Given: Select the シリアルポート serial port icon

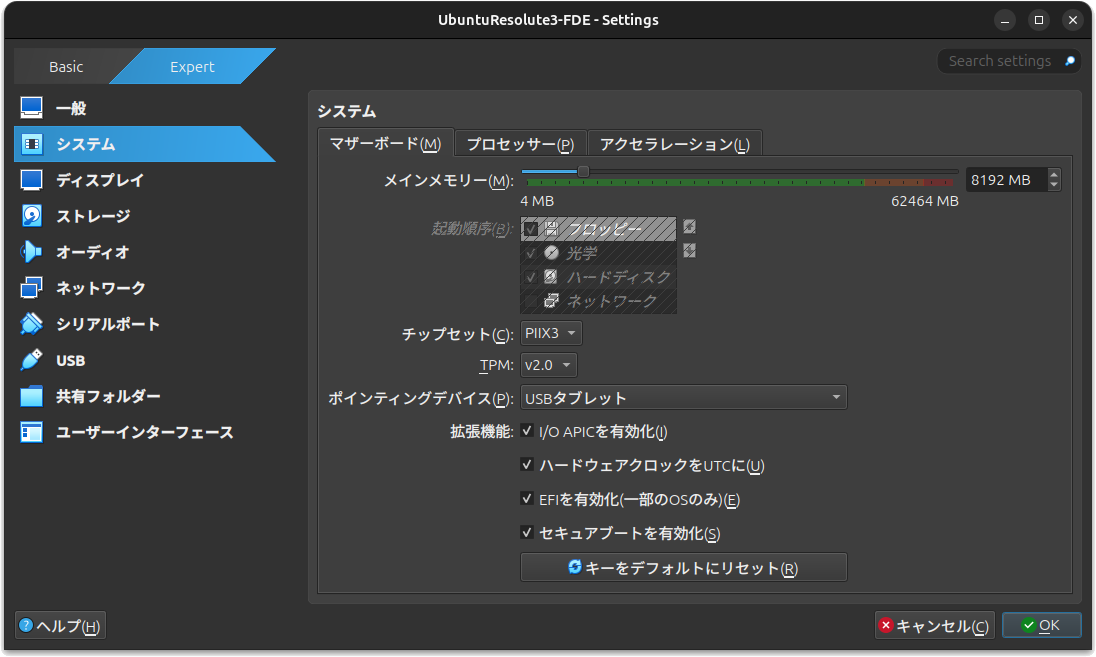Looking at the screenshot, I should (32, 324).
